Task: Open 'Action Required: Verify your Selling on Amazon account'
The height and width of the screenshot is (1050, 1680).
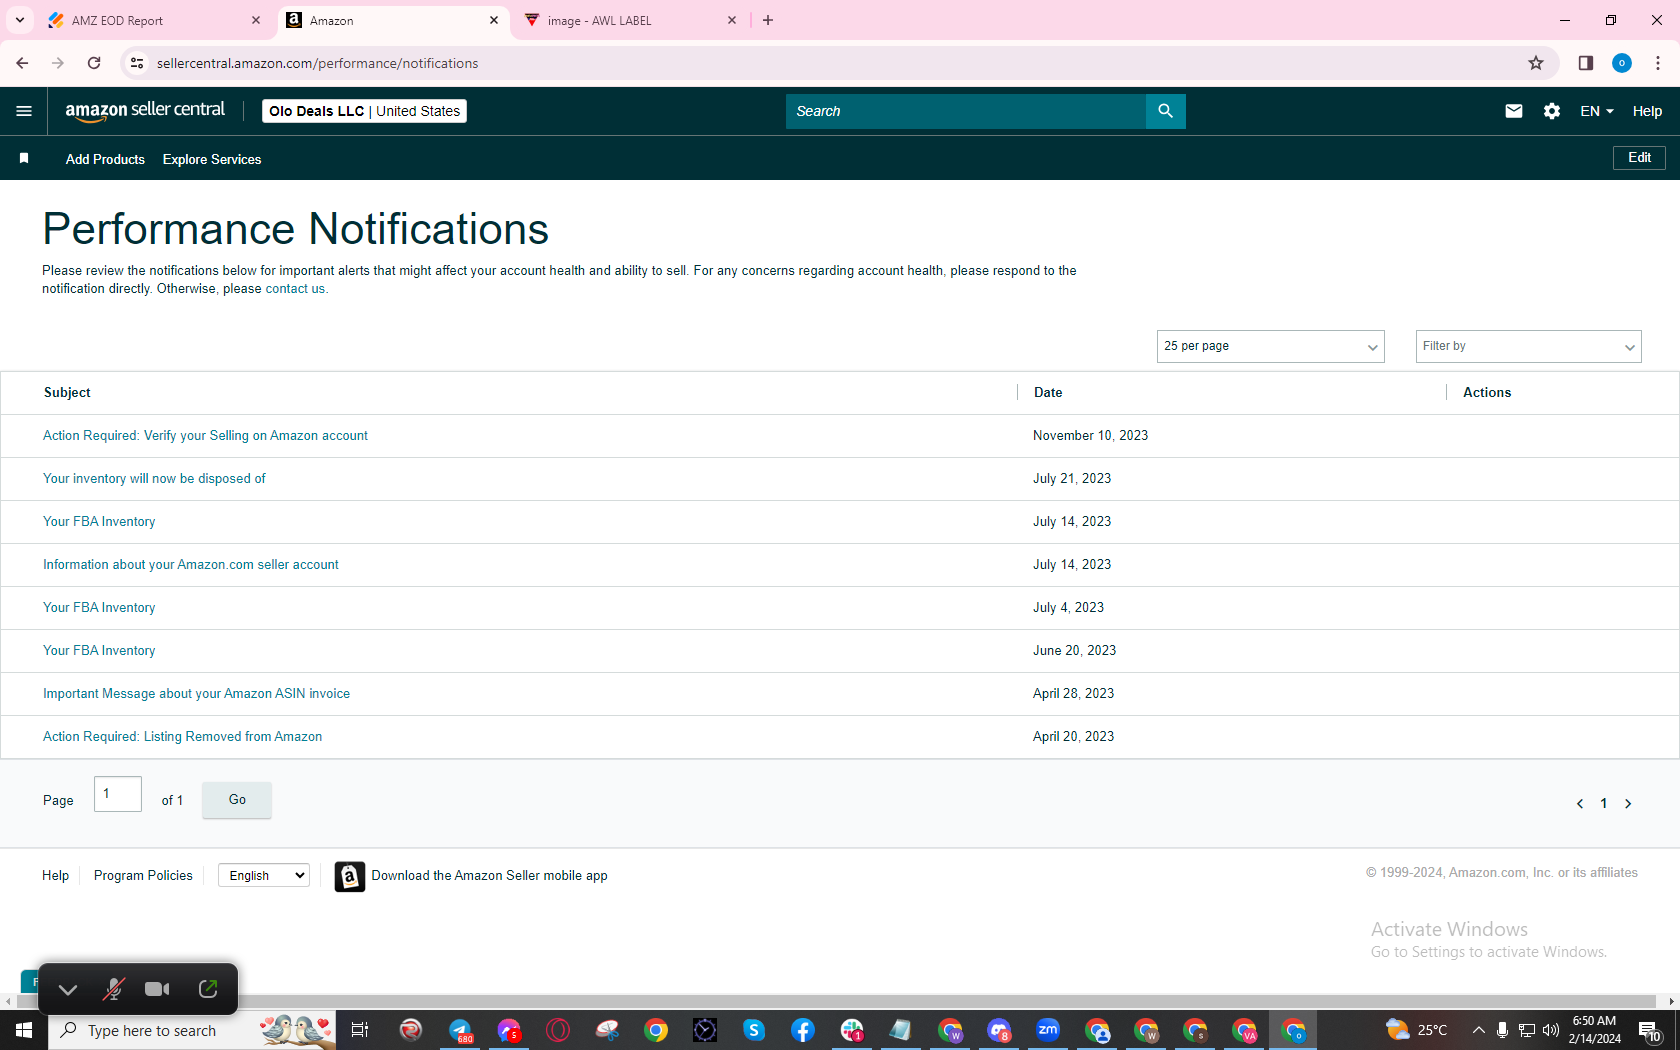Action: click(205, 436)
